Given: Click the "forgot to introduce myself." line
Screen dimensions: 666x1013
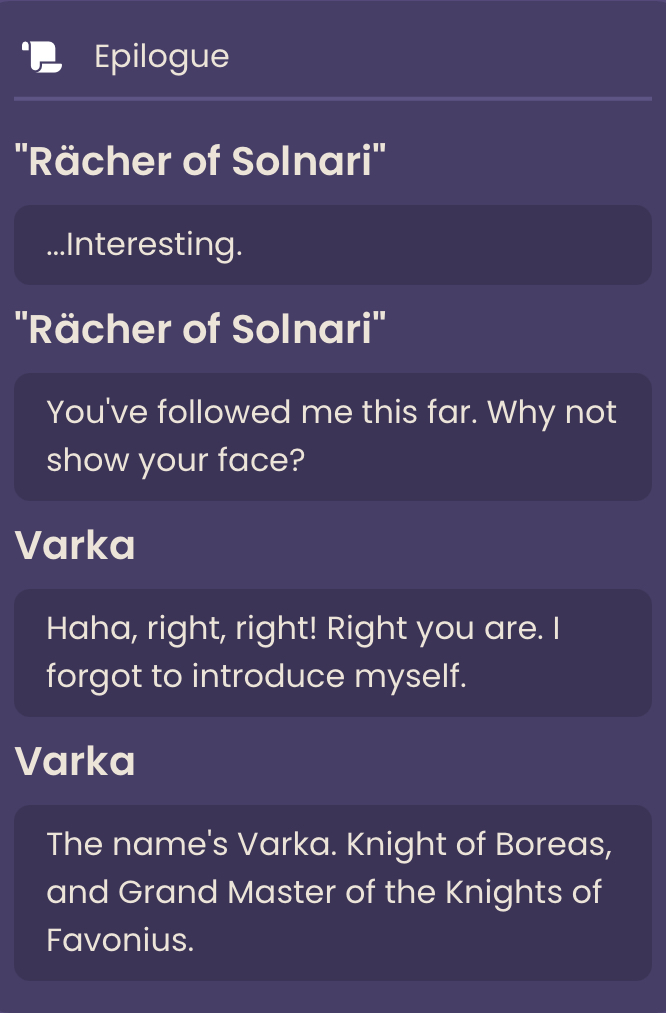Looking at the screenshot, I should (x=256, y=677).
